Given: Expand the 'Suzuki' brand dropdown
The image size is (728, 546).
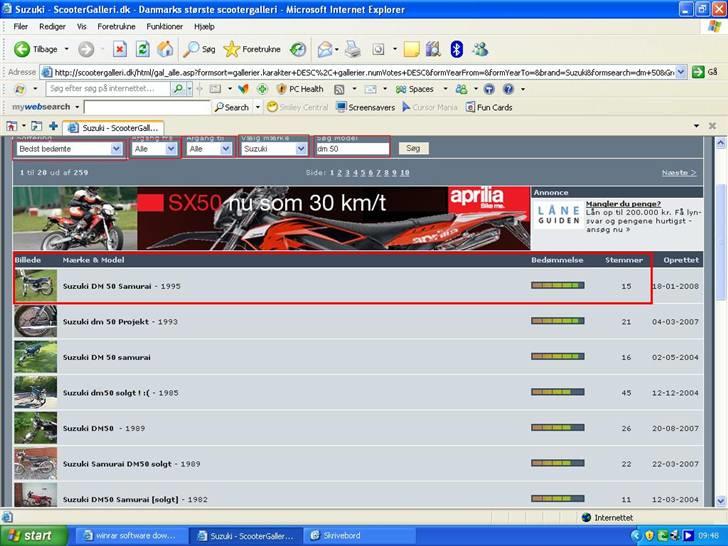Looking at the screenshot, I should tap(274, 148).
